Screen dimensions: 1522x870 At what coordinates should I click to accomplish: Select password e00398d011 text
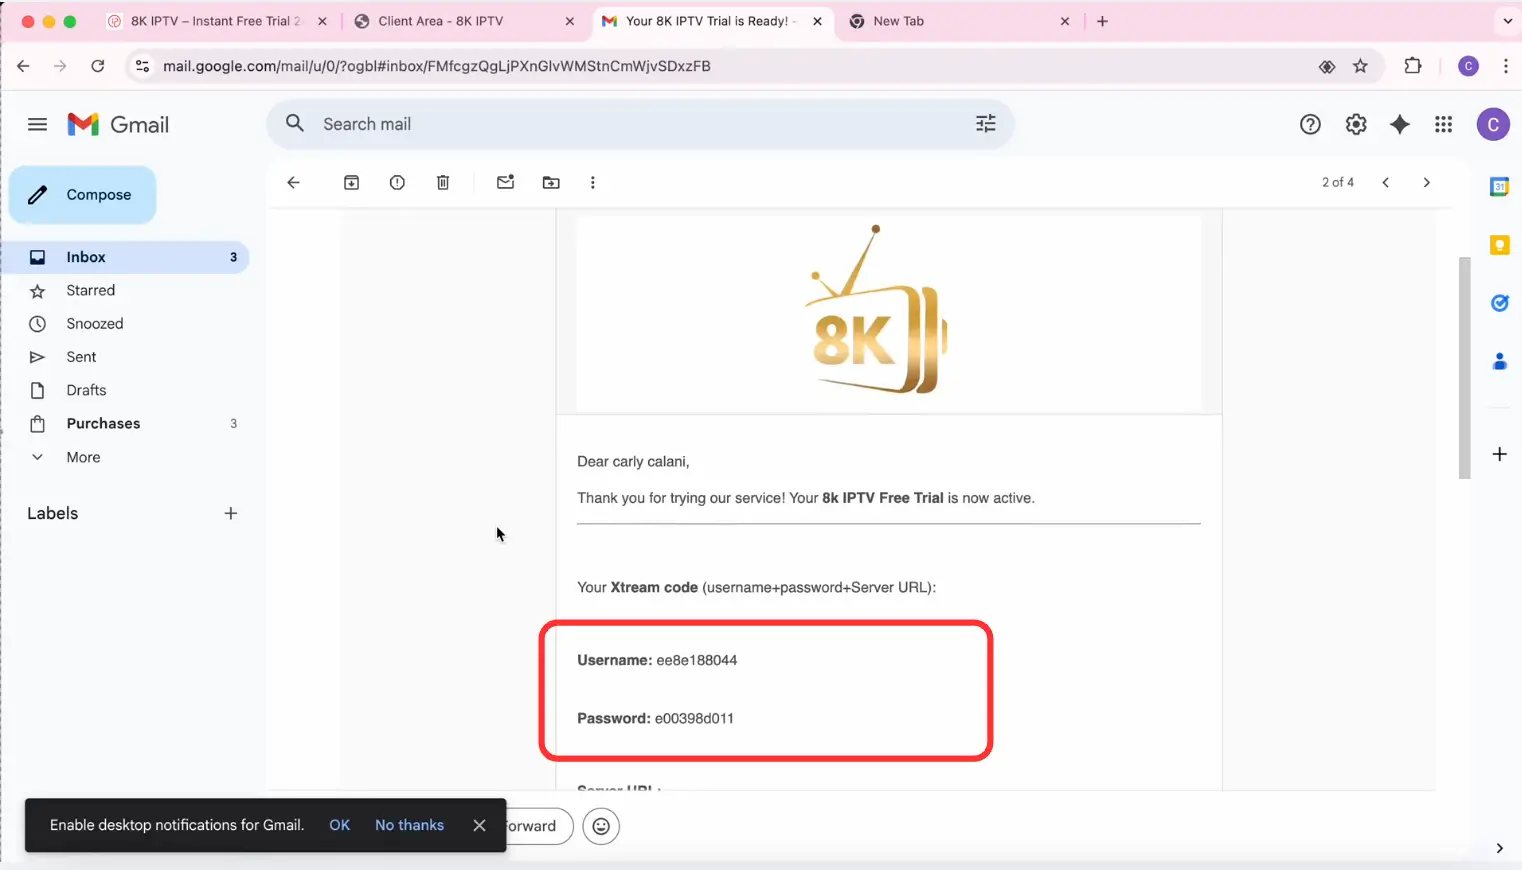coord(694,718)
